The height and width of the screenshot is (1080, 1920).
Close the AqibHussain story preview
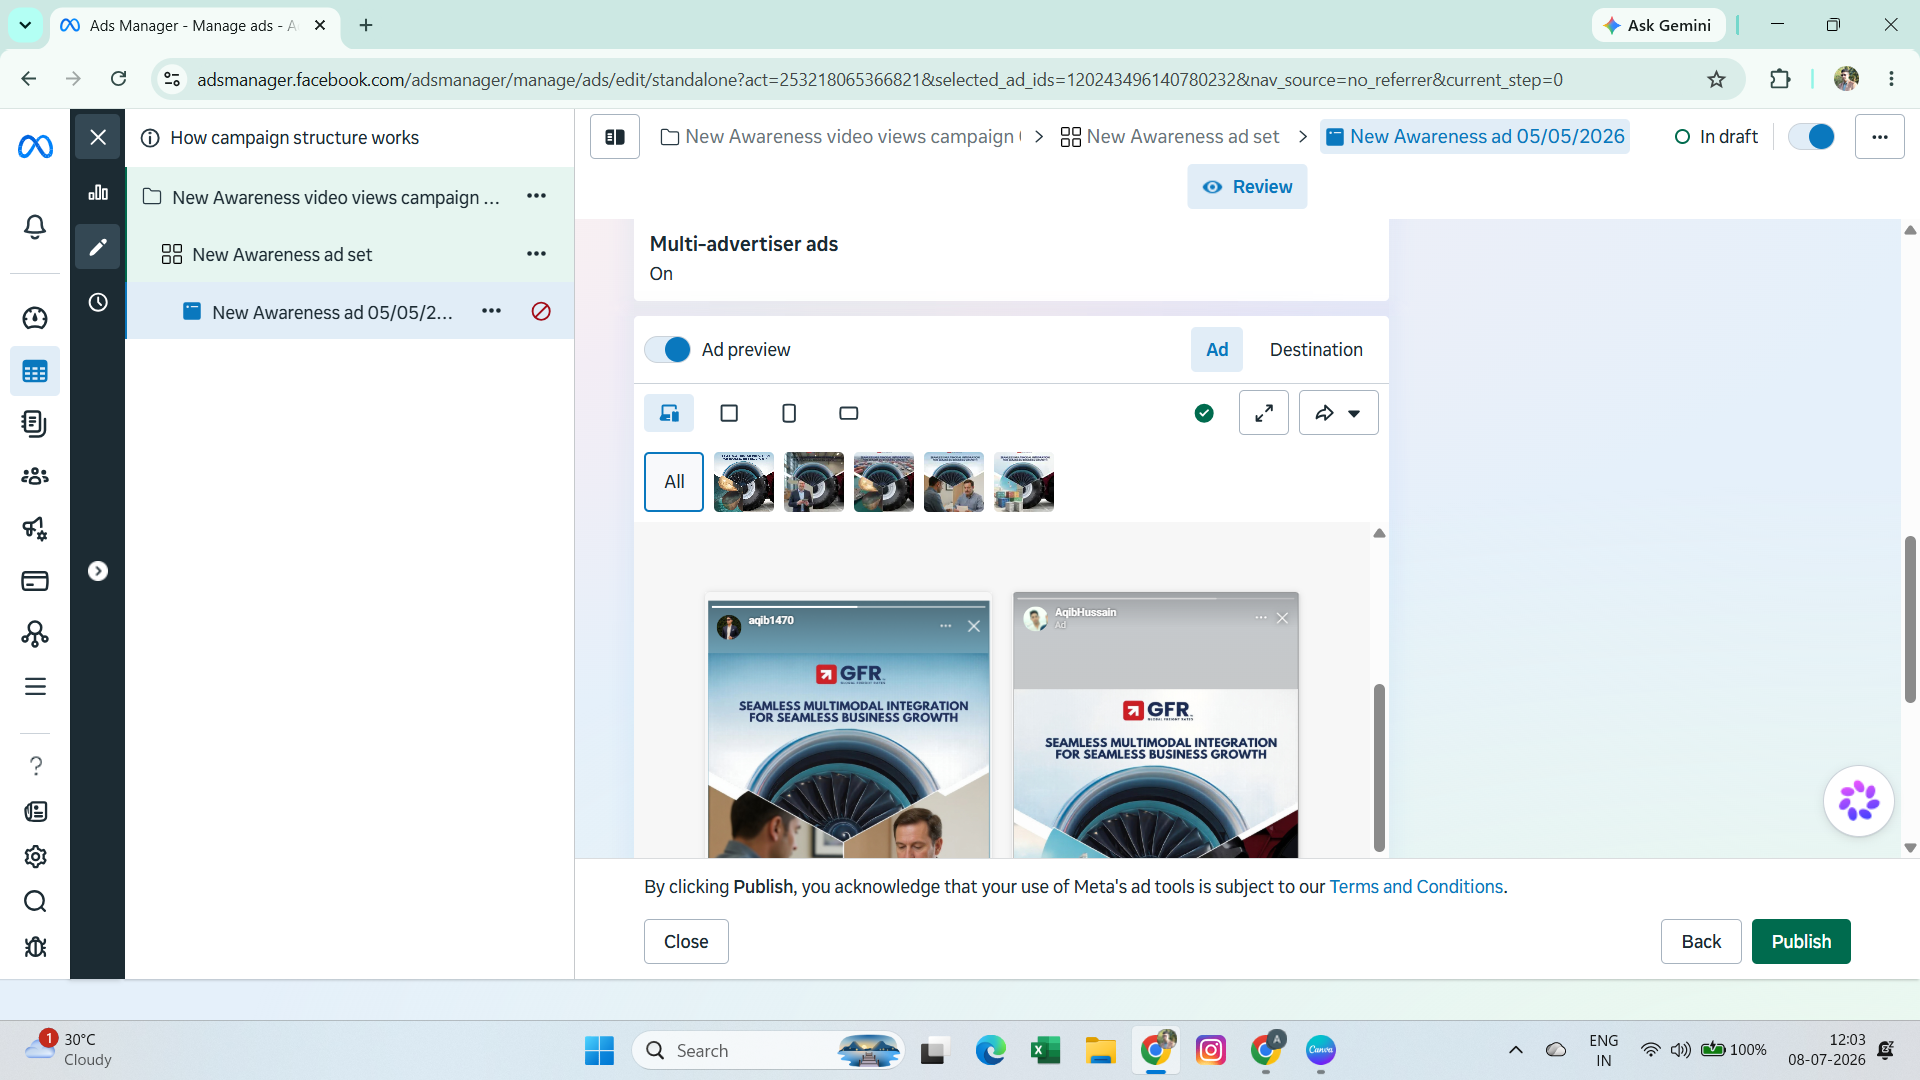click(1282, 618)
